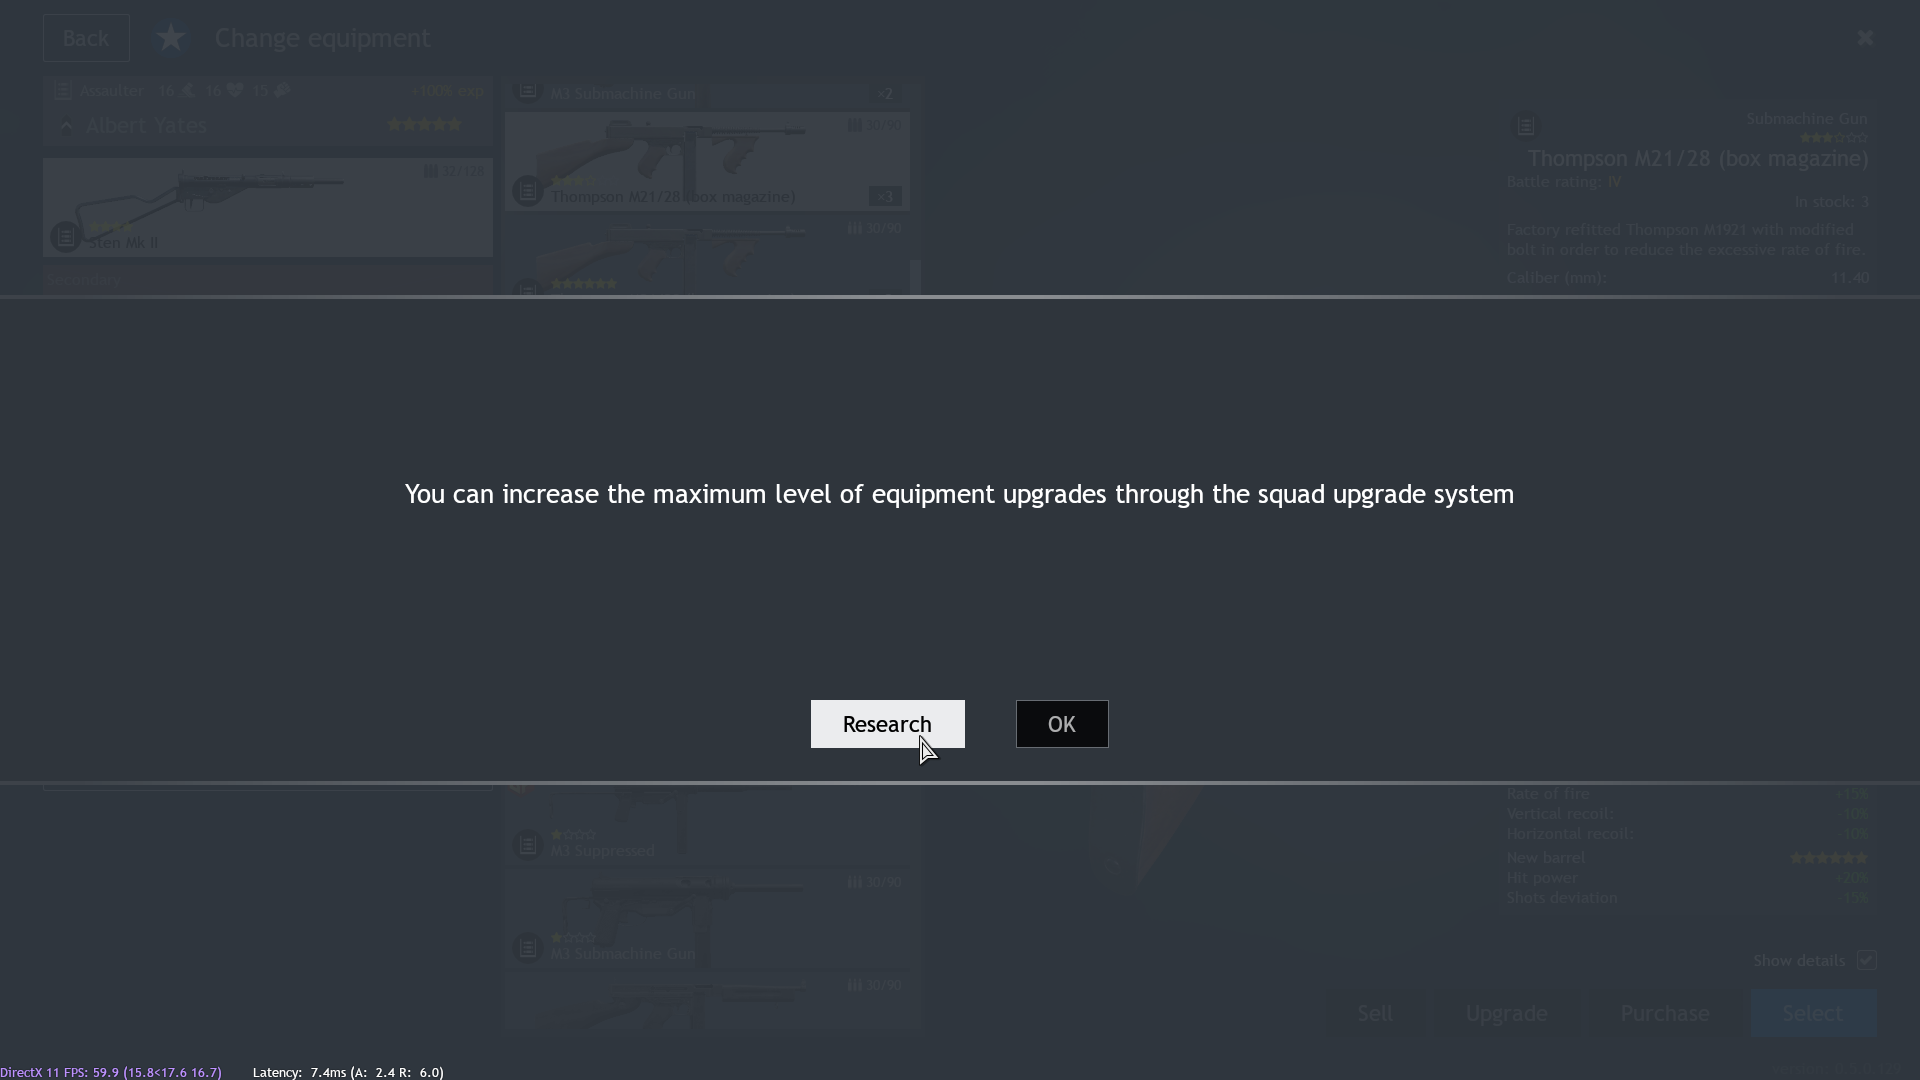Click the blue Select button
1920x1080 pixels.
tap(1813, 1013)
